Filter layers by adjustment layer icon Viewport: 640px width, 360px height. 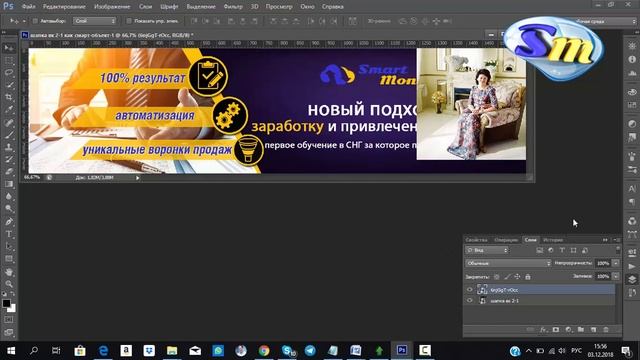[551, 250]
